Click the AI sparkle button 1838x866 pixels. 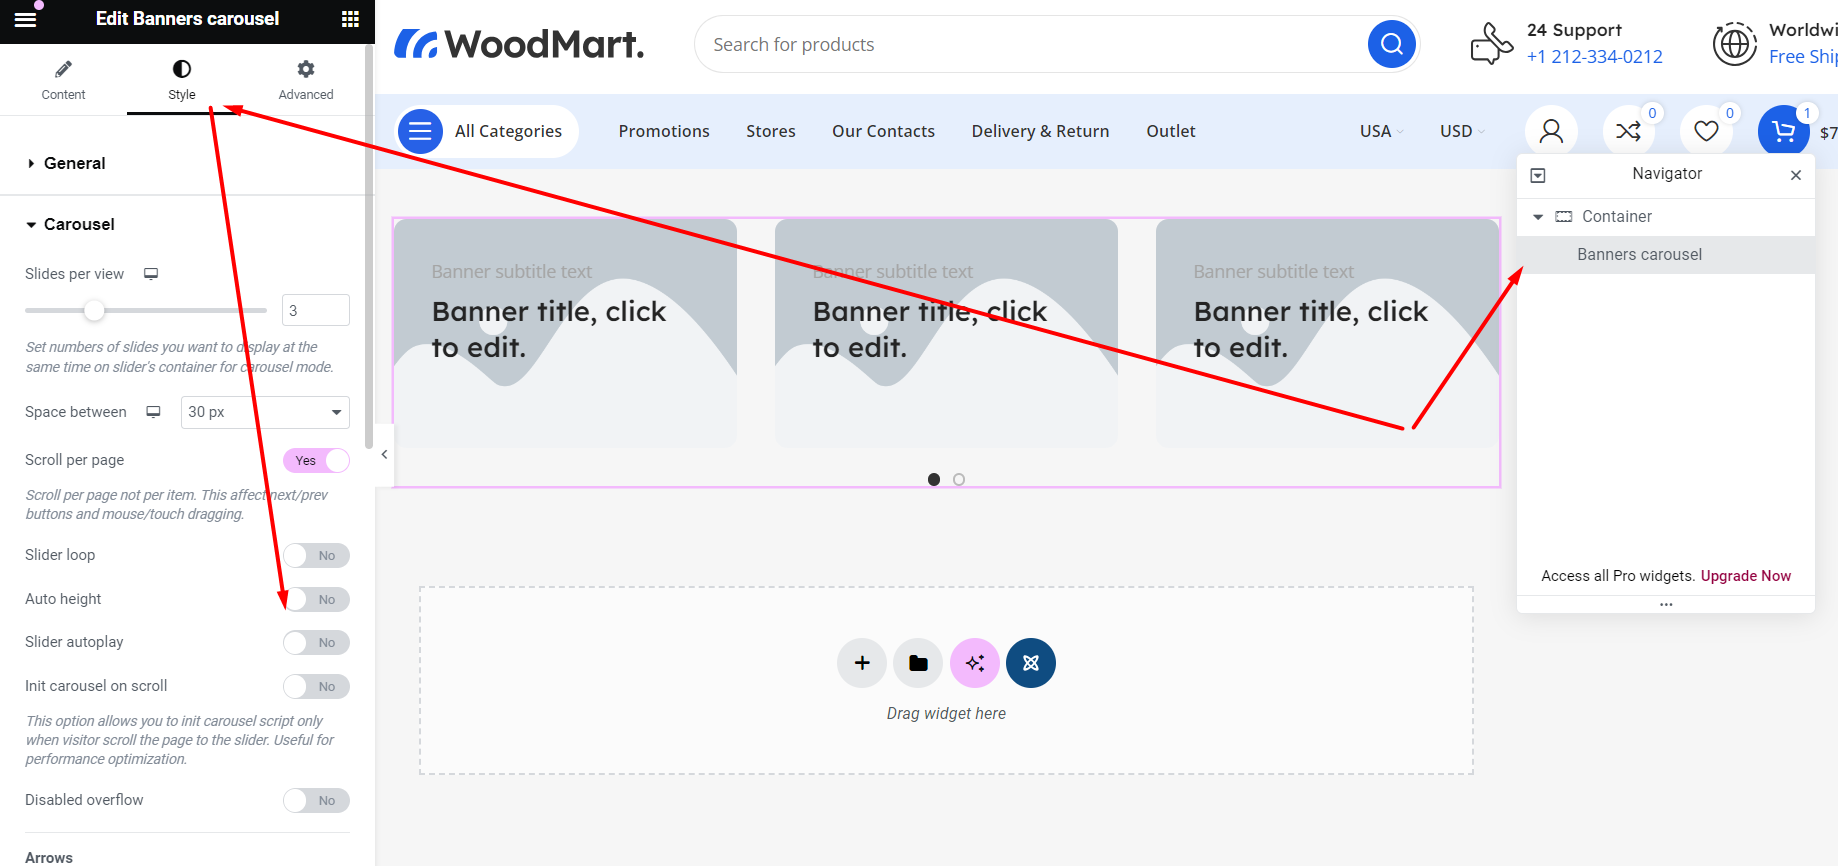click(975, 663)
